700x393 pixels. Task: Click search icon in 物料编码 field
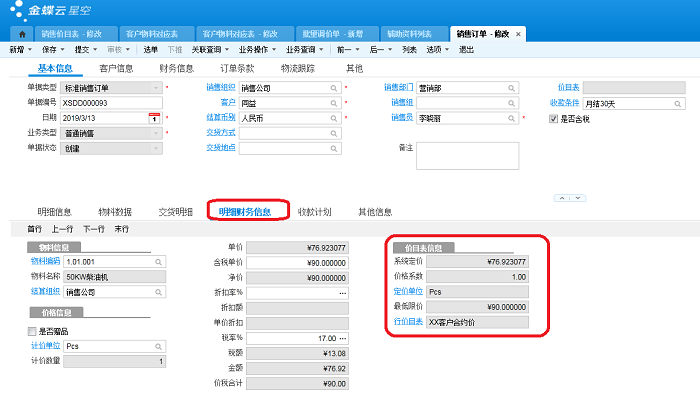coord(158,262)
